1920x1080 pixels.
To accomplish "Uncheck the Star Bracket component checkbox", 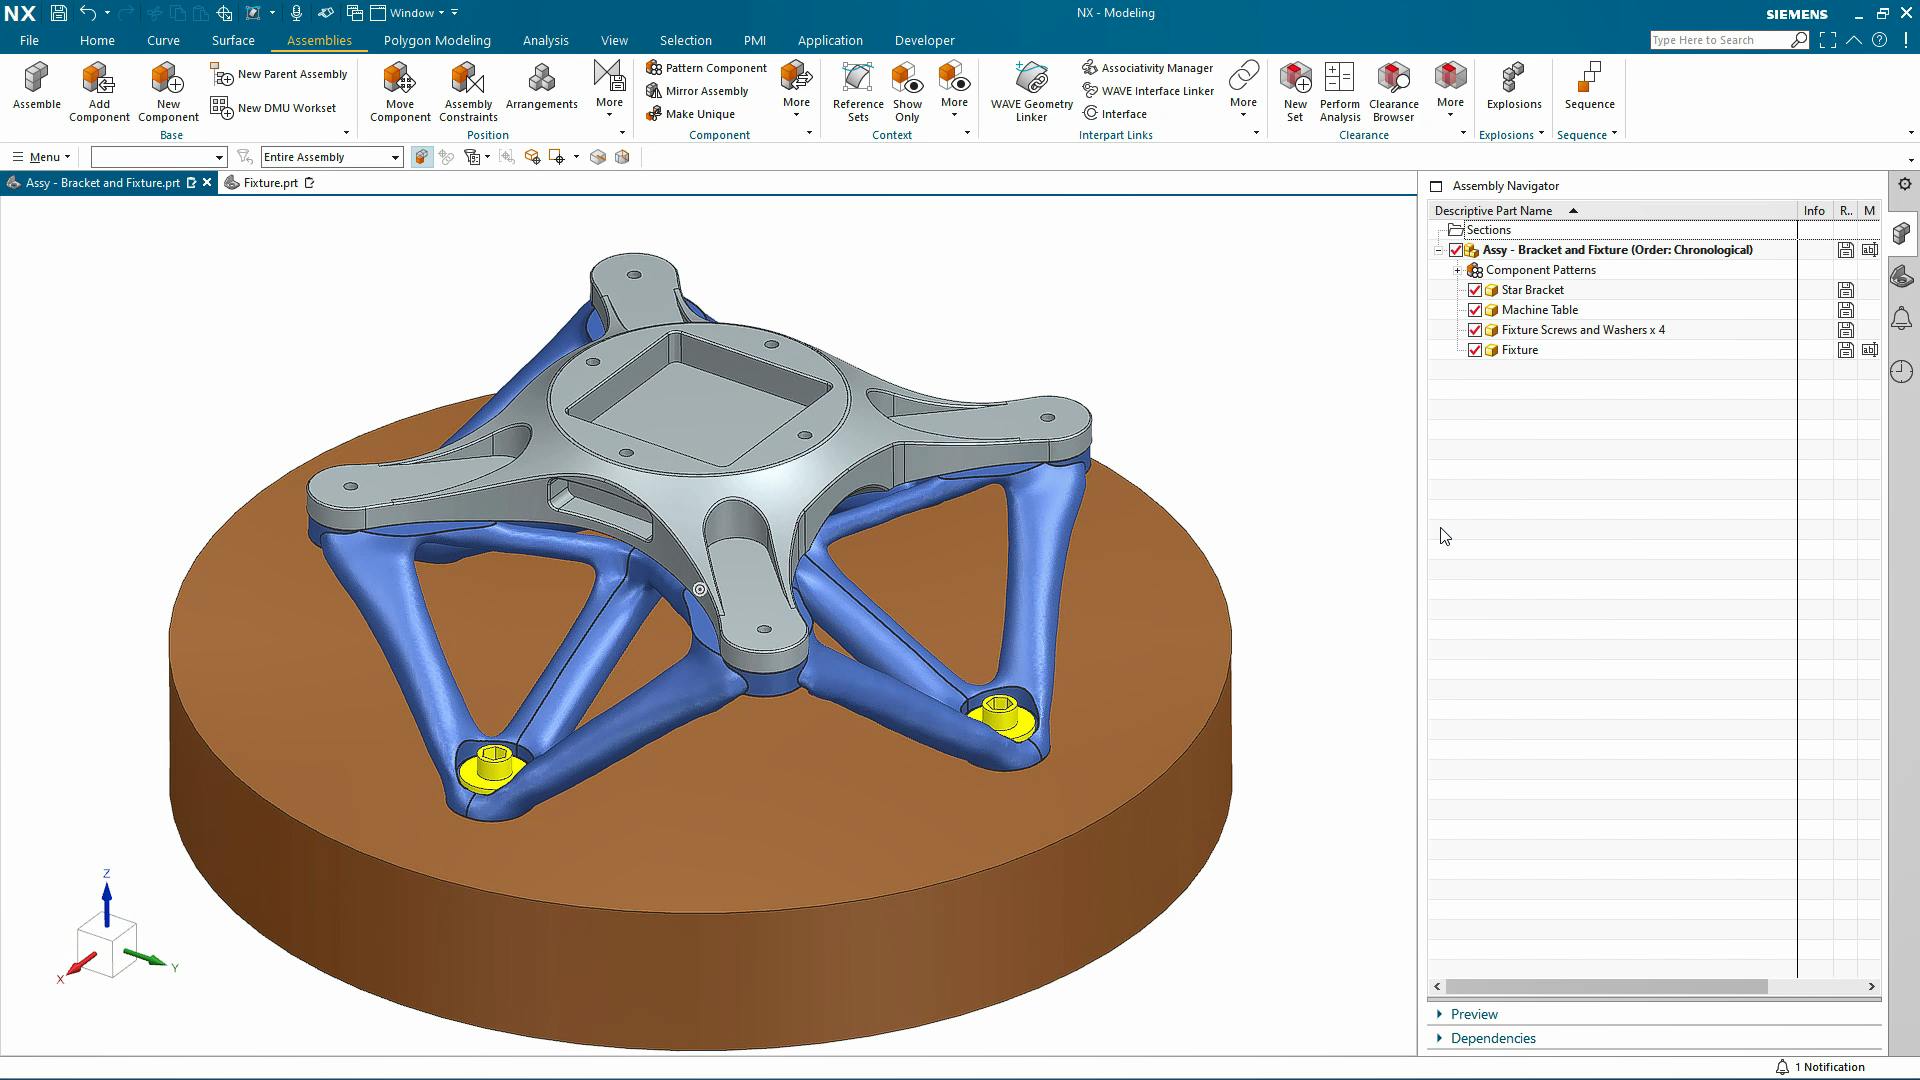I will 1475,290.
